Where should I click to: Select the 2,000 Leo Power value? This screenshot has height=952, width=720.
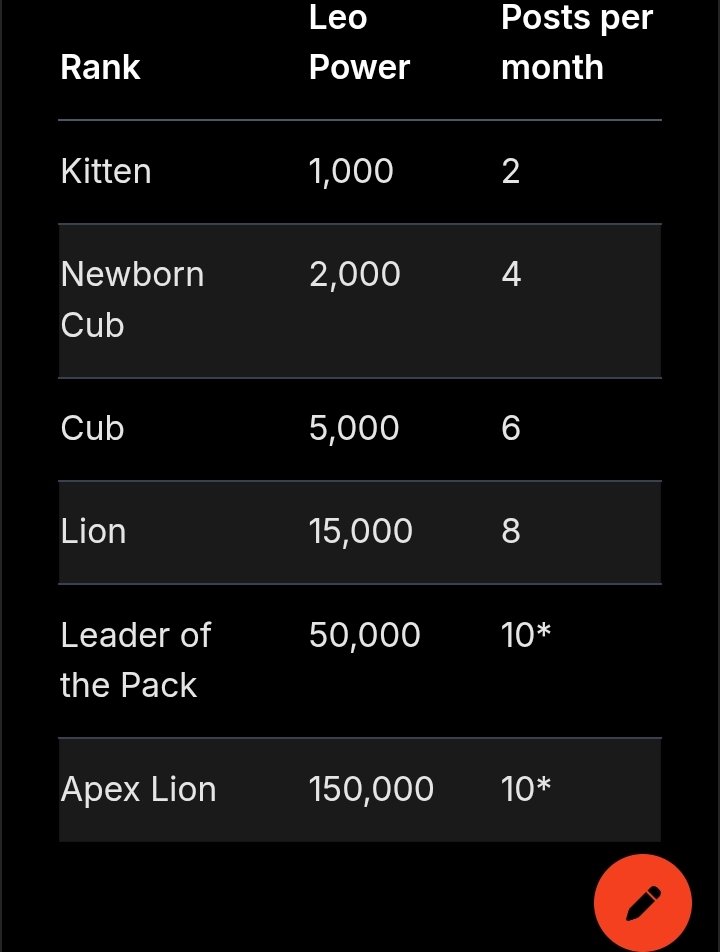coord(355,274)
